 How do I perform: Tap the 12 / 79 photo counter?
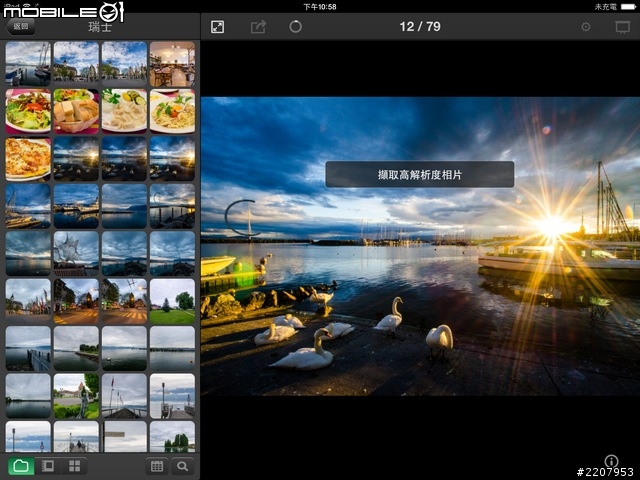[420, 27]
